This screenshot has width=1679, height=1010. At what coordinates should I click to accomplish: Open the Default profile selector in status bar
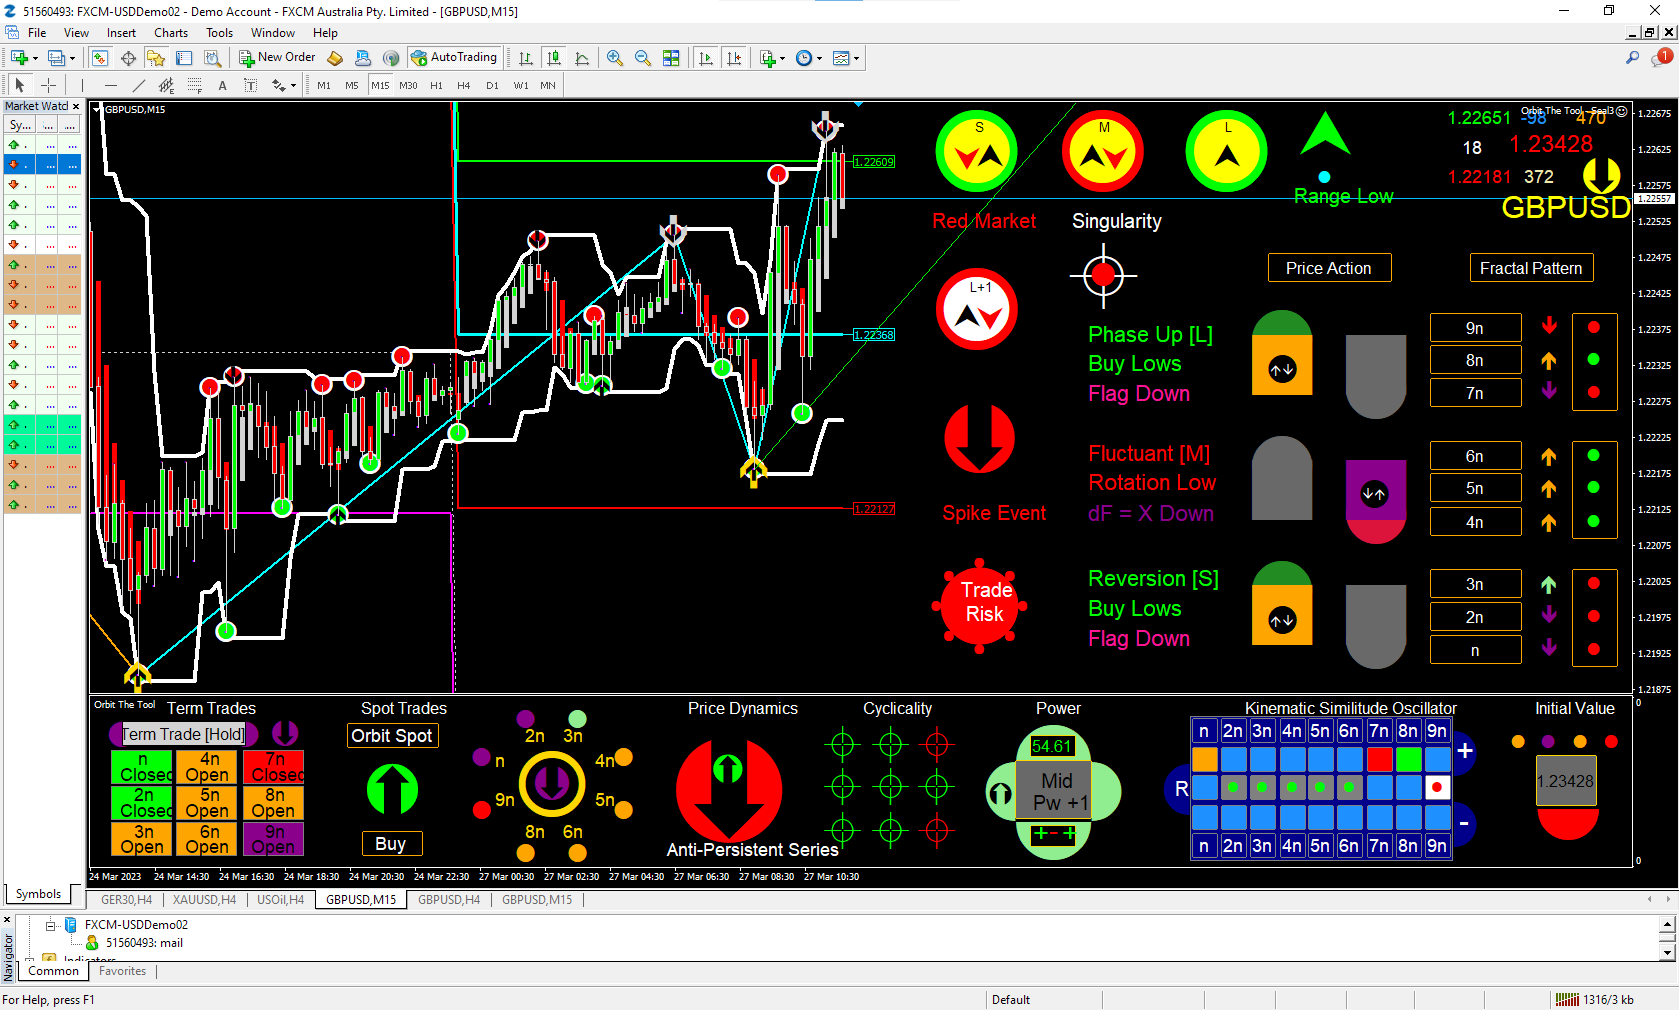point(1011,999)
